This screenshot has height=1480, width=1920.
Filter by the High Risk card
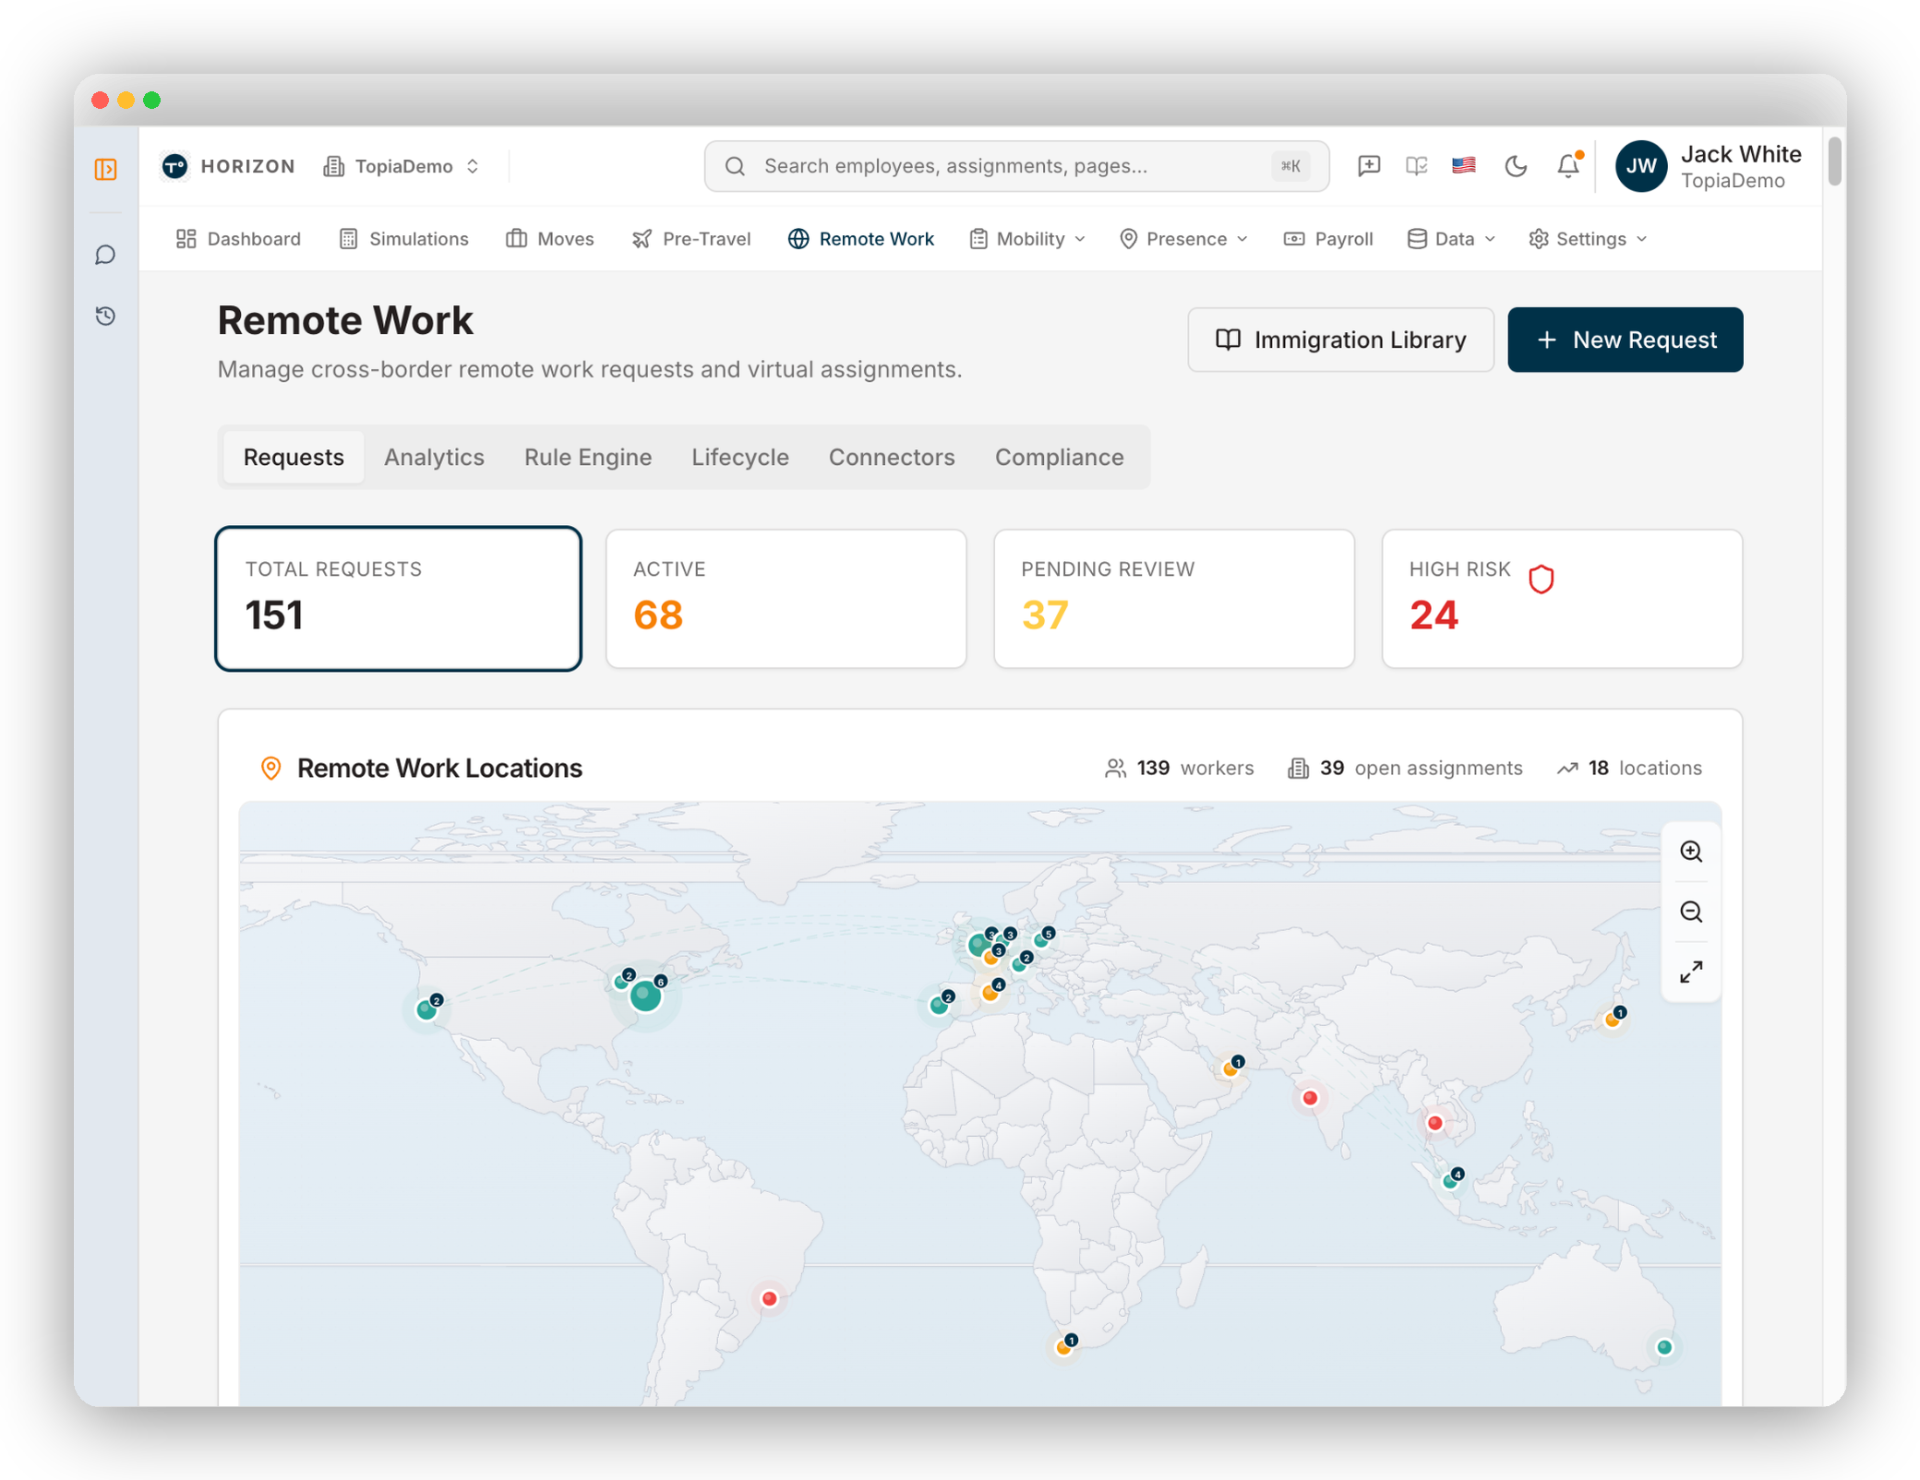[1562, 599]
